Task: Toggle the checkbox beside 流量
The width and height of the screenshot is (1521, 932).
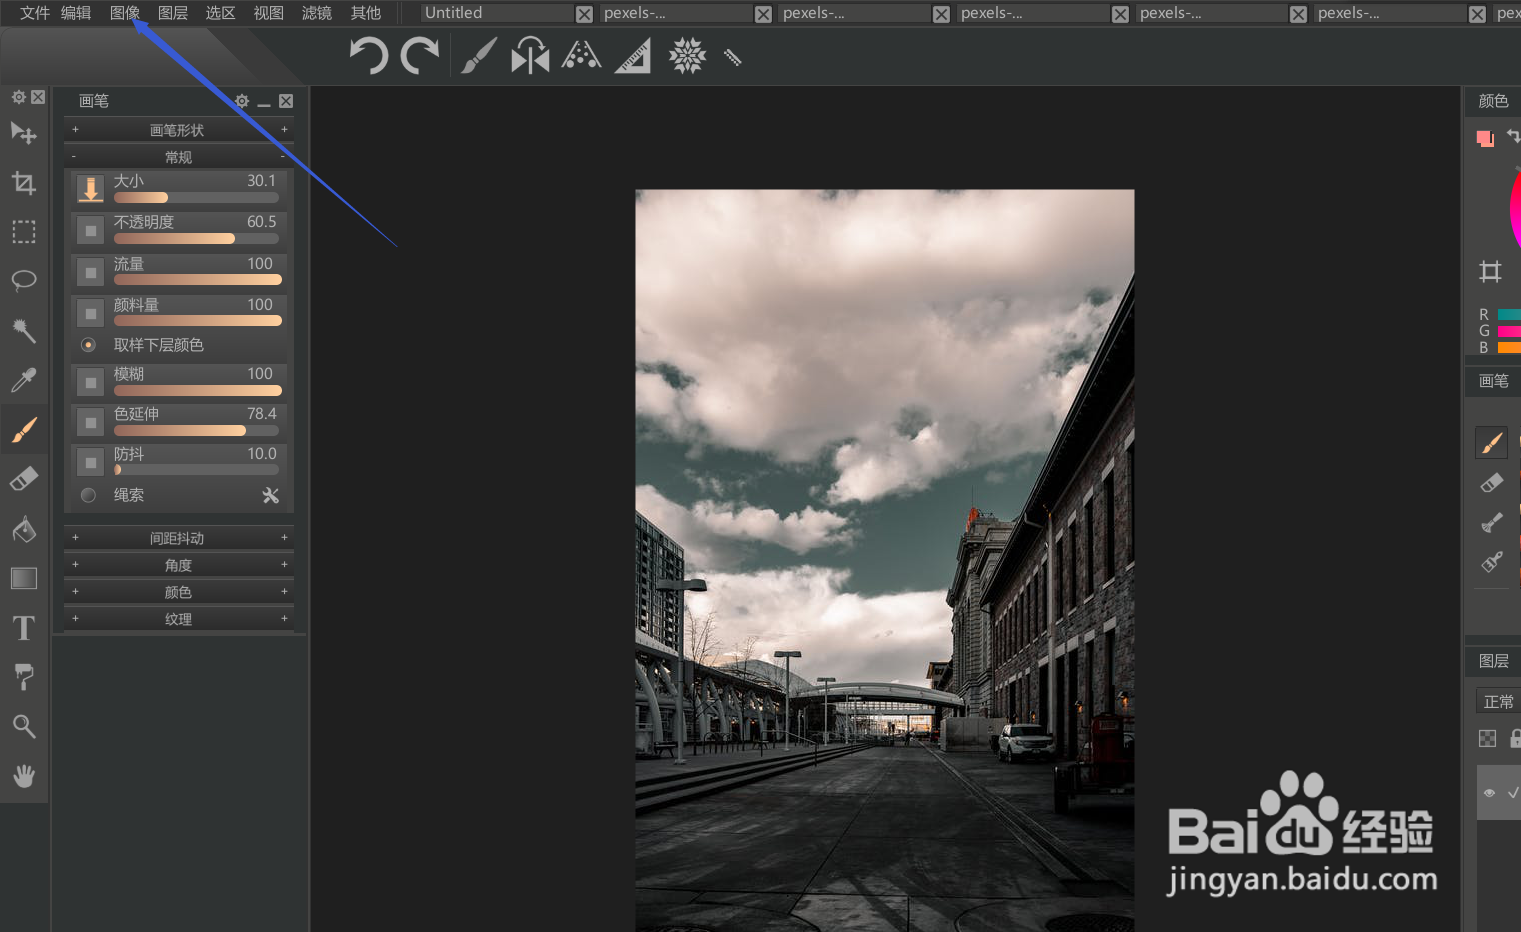Action: point(90,271)
